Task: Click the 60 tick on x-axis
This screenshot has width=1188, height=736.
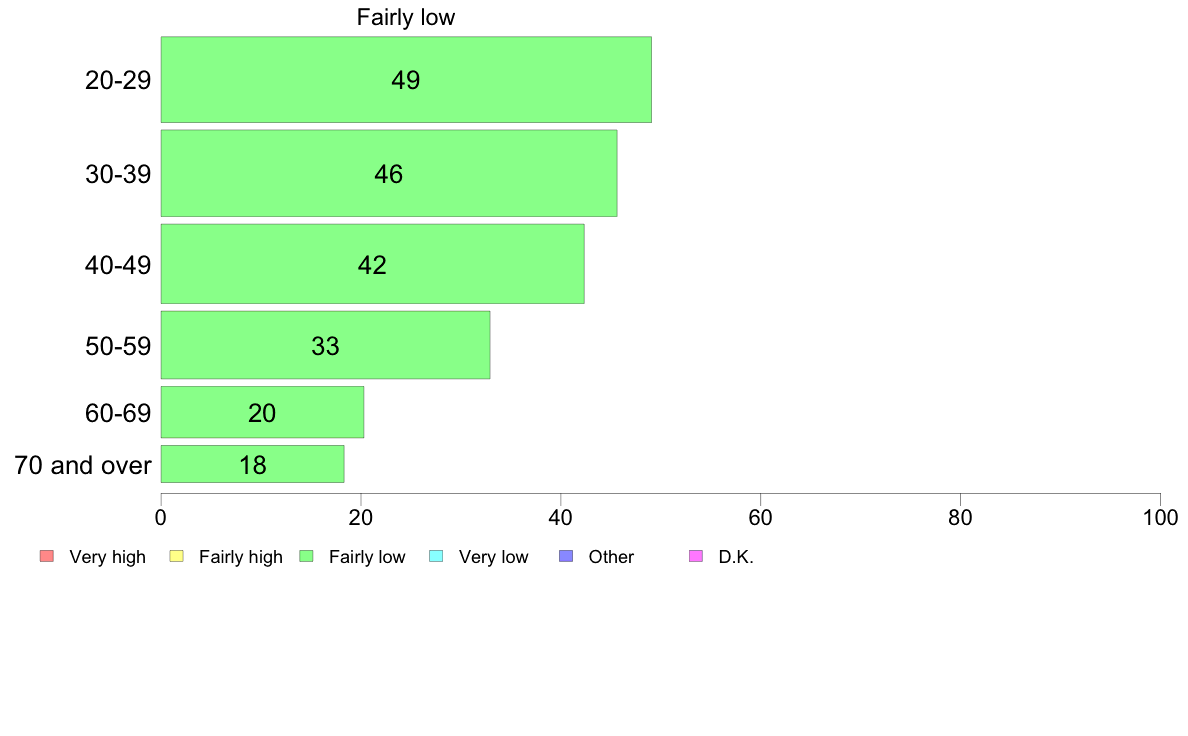Action: tap(760, 518)
